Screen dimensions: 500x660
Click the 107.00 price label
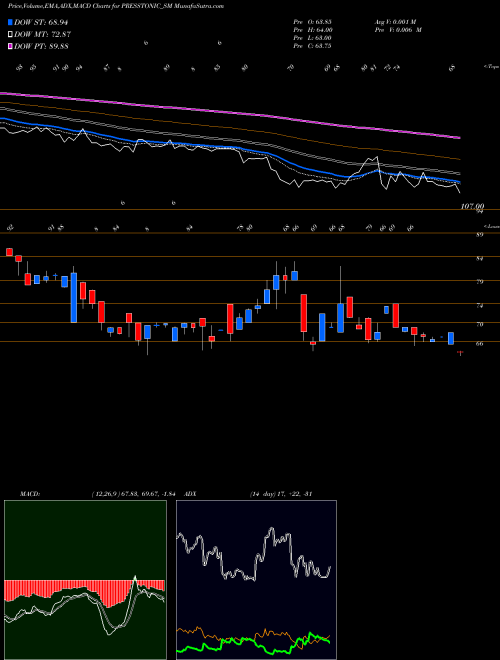point(472,206)
